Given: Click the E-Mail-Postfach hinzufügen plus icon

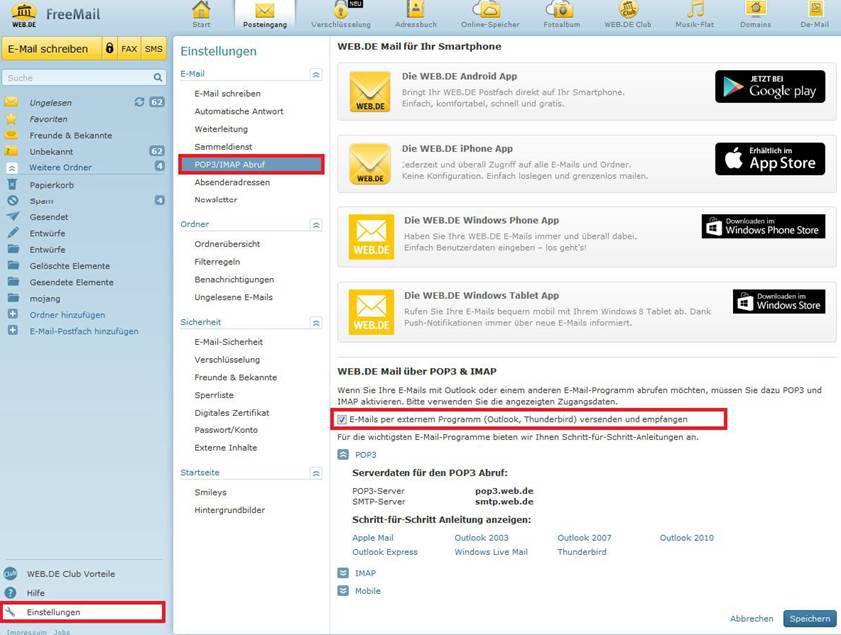Looking at the screenshot, I should 13,331.
